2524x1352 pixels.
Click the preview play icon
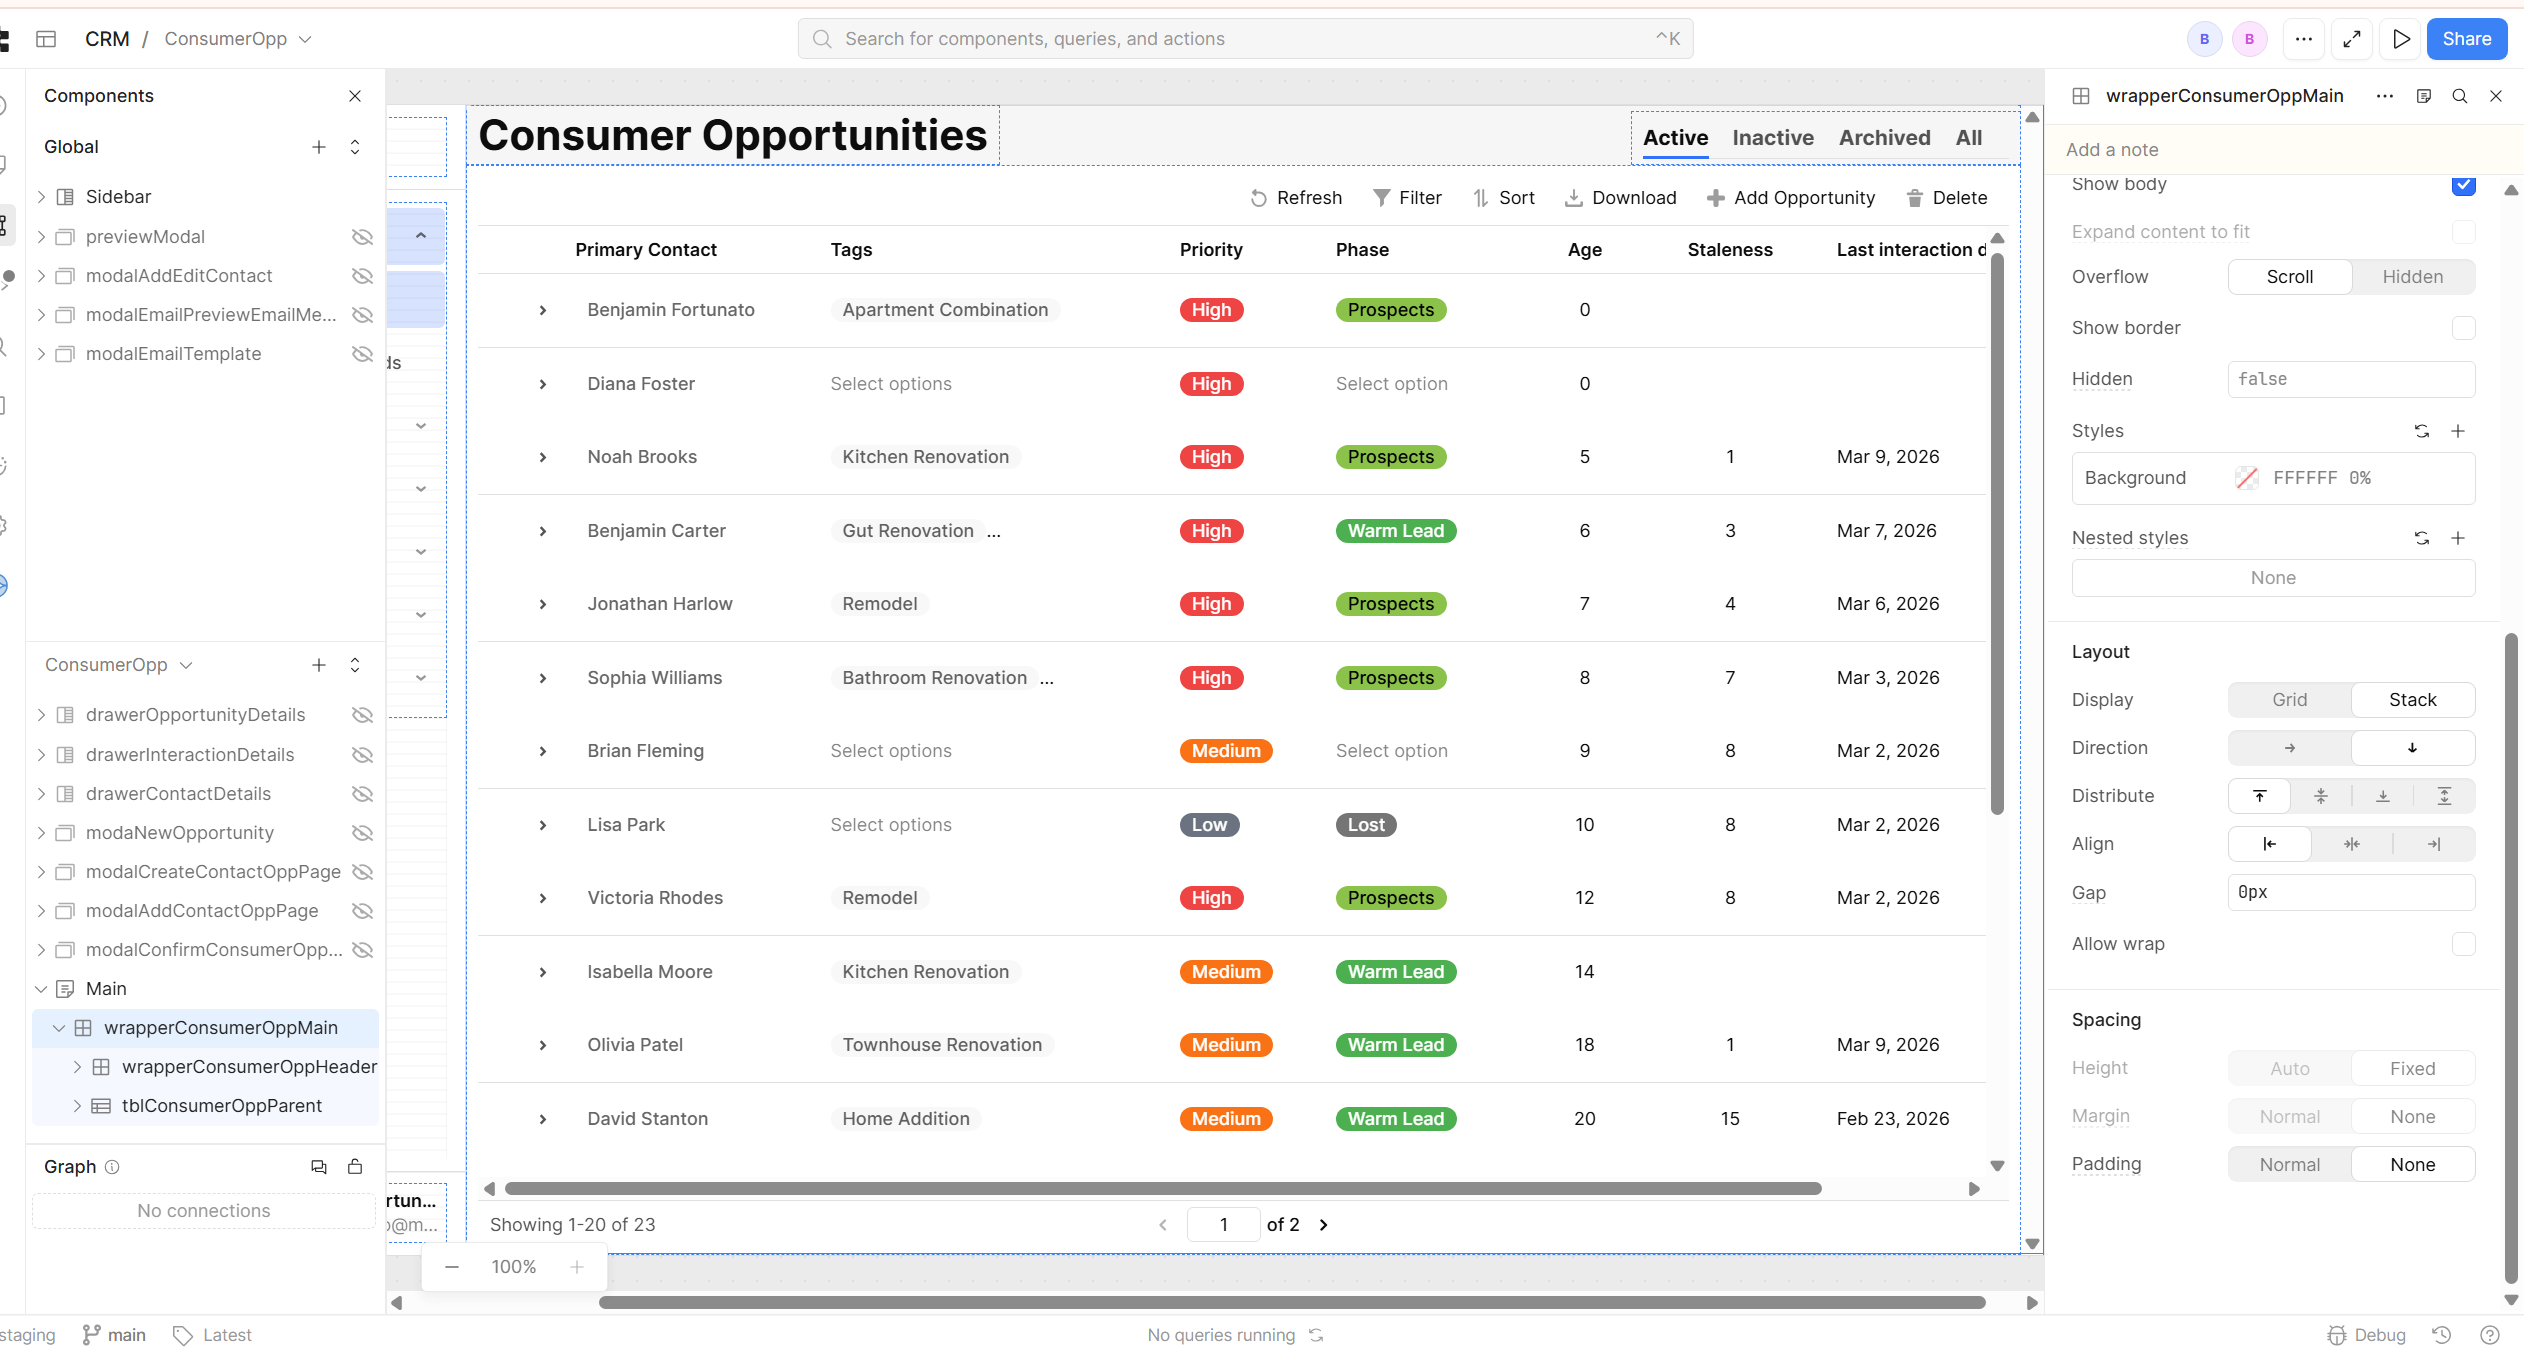point(2401,39)
